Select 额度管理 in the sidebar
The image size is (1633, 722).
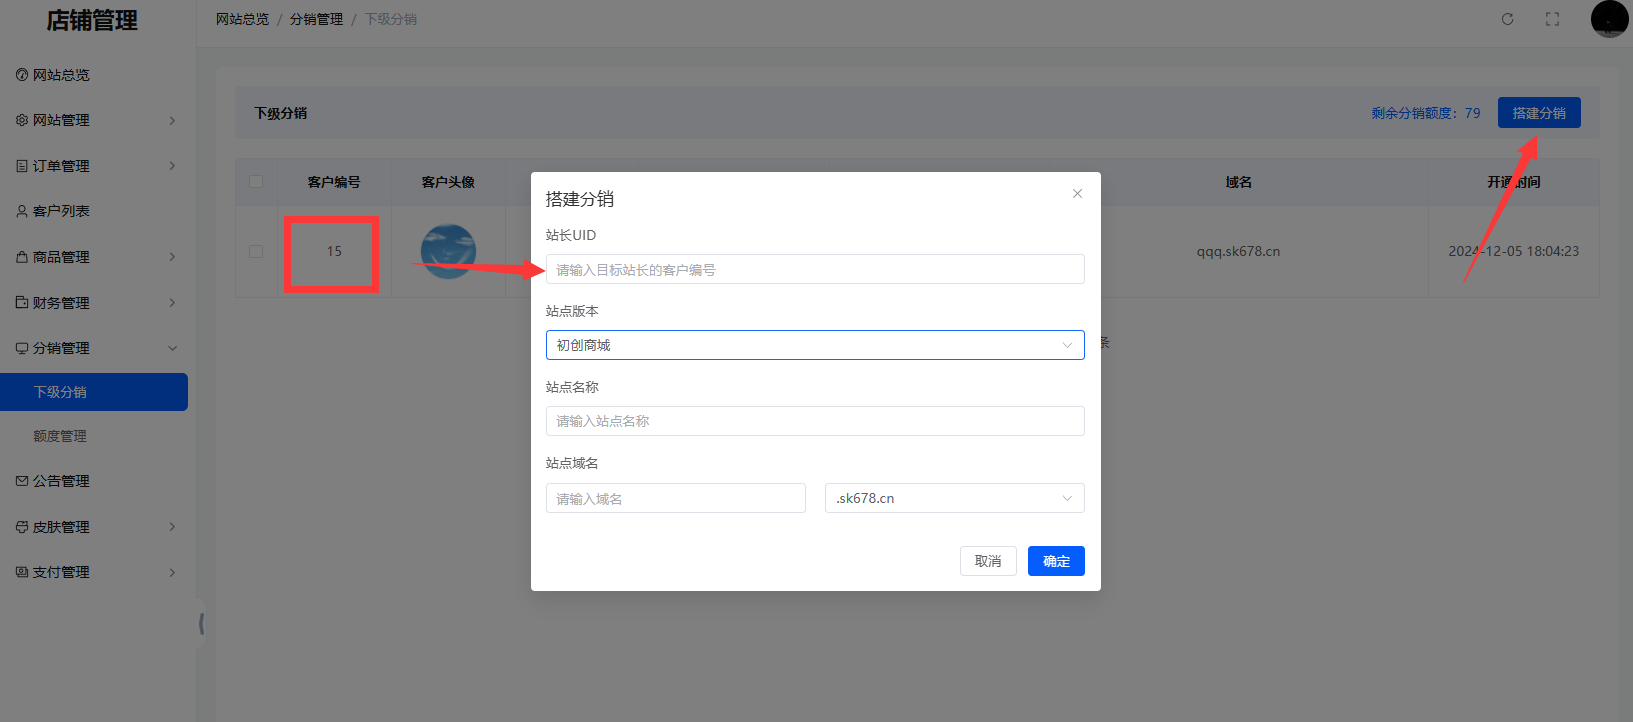coord(60,436)
